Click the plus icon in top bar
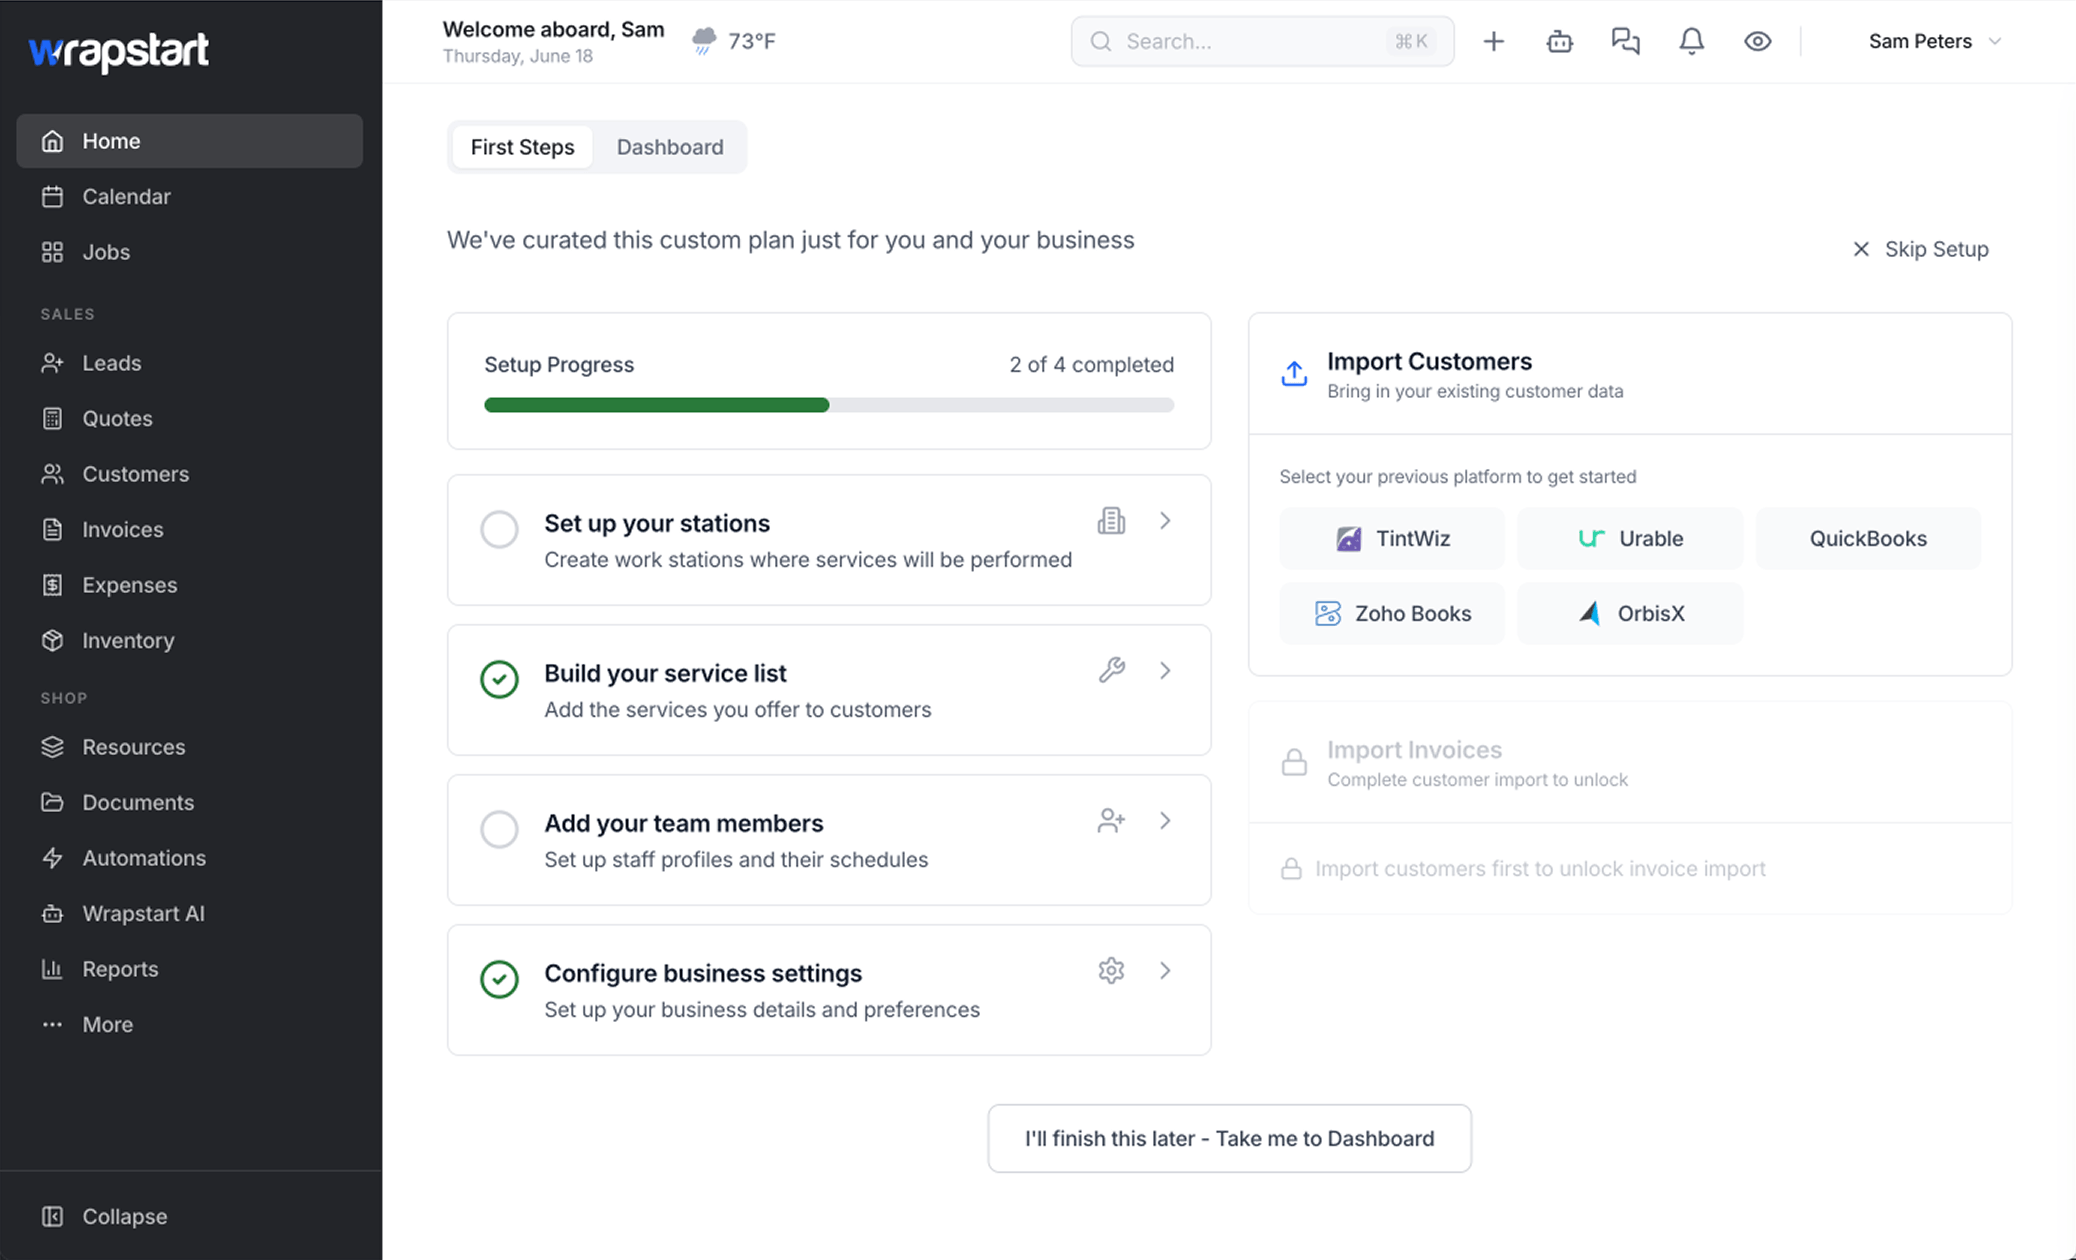 coord(1493,41)
